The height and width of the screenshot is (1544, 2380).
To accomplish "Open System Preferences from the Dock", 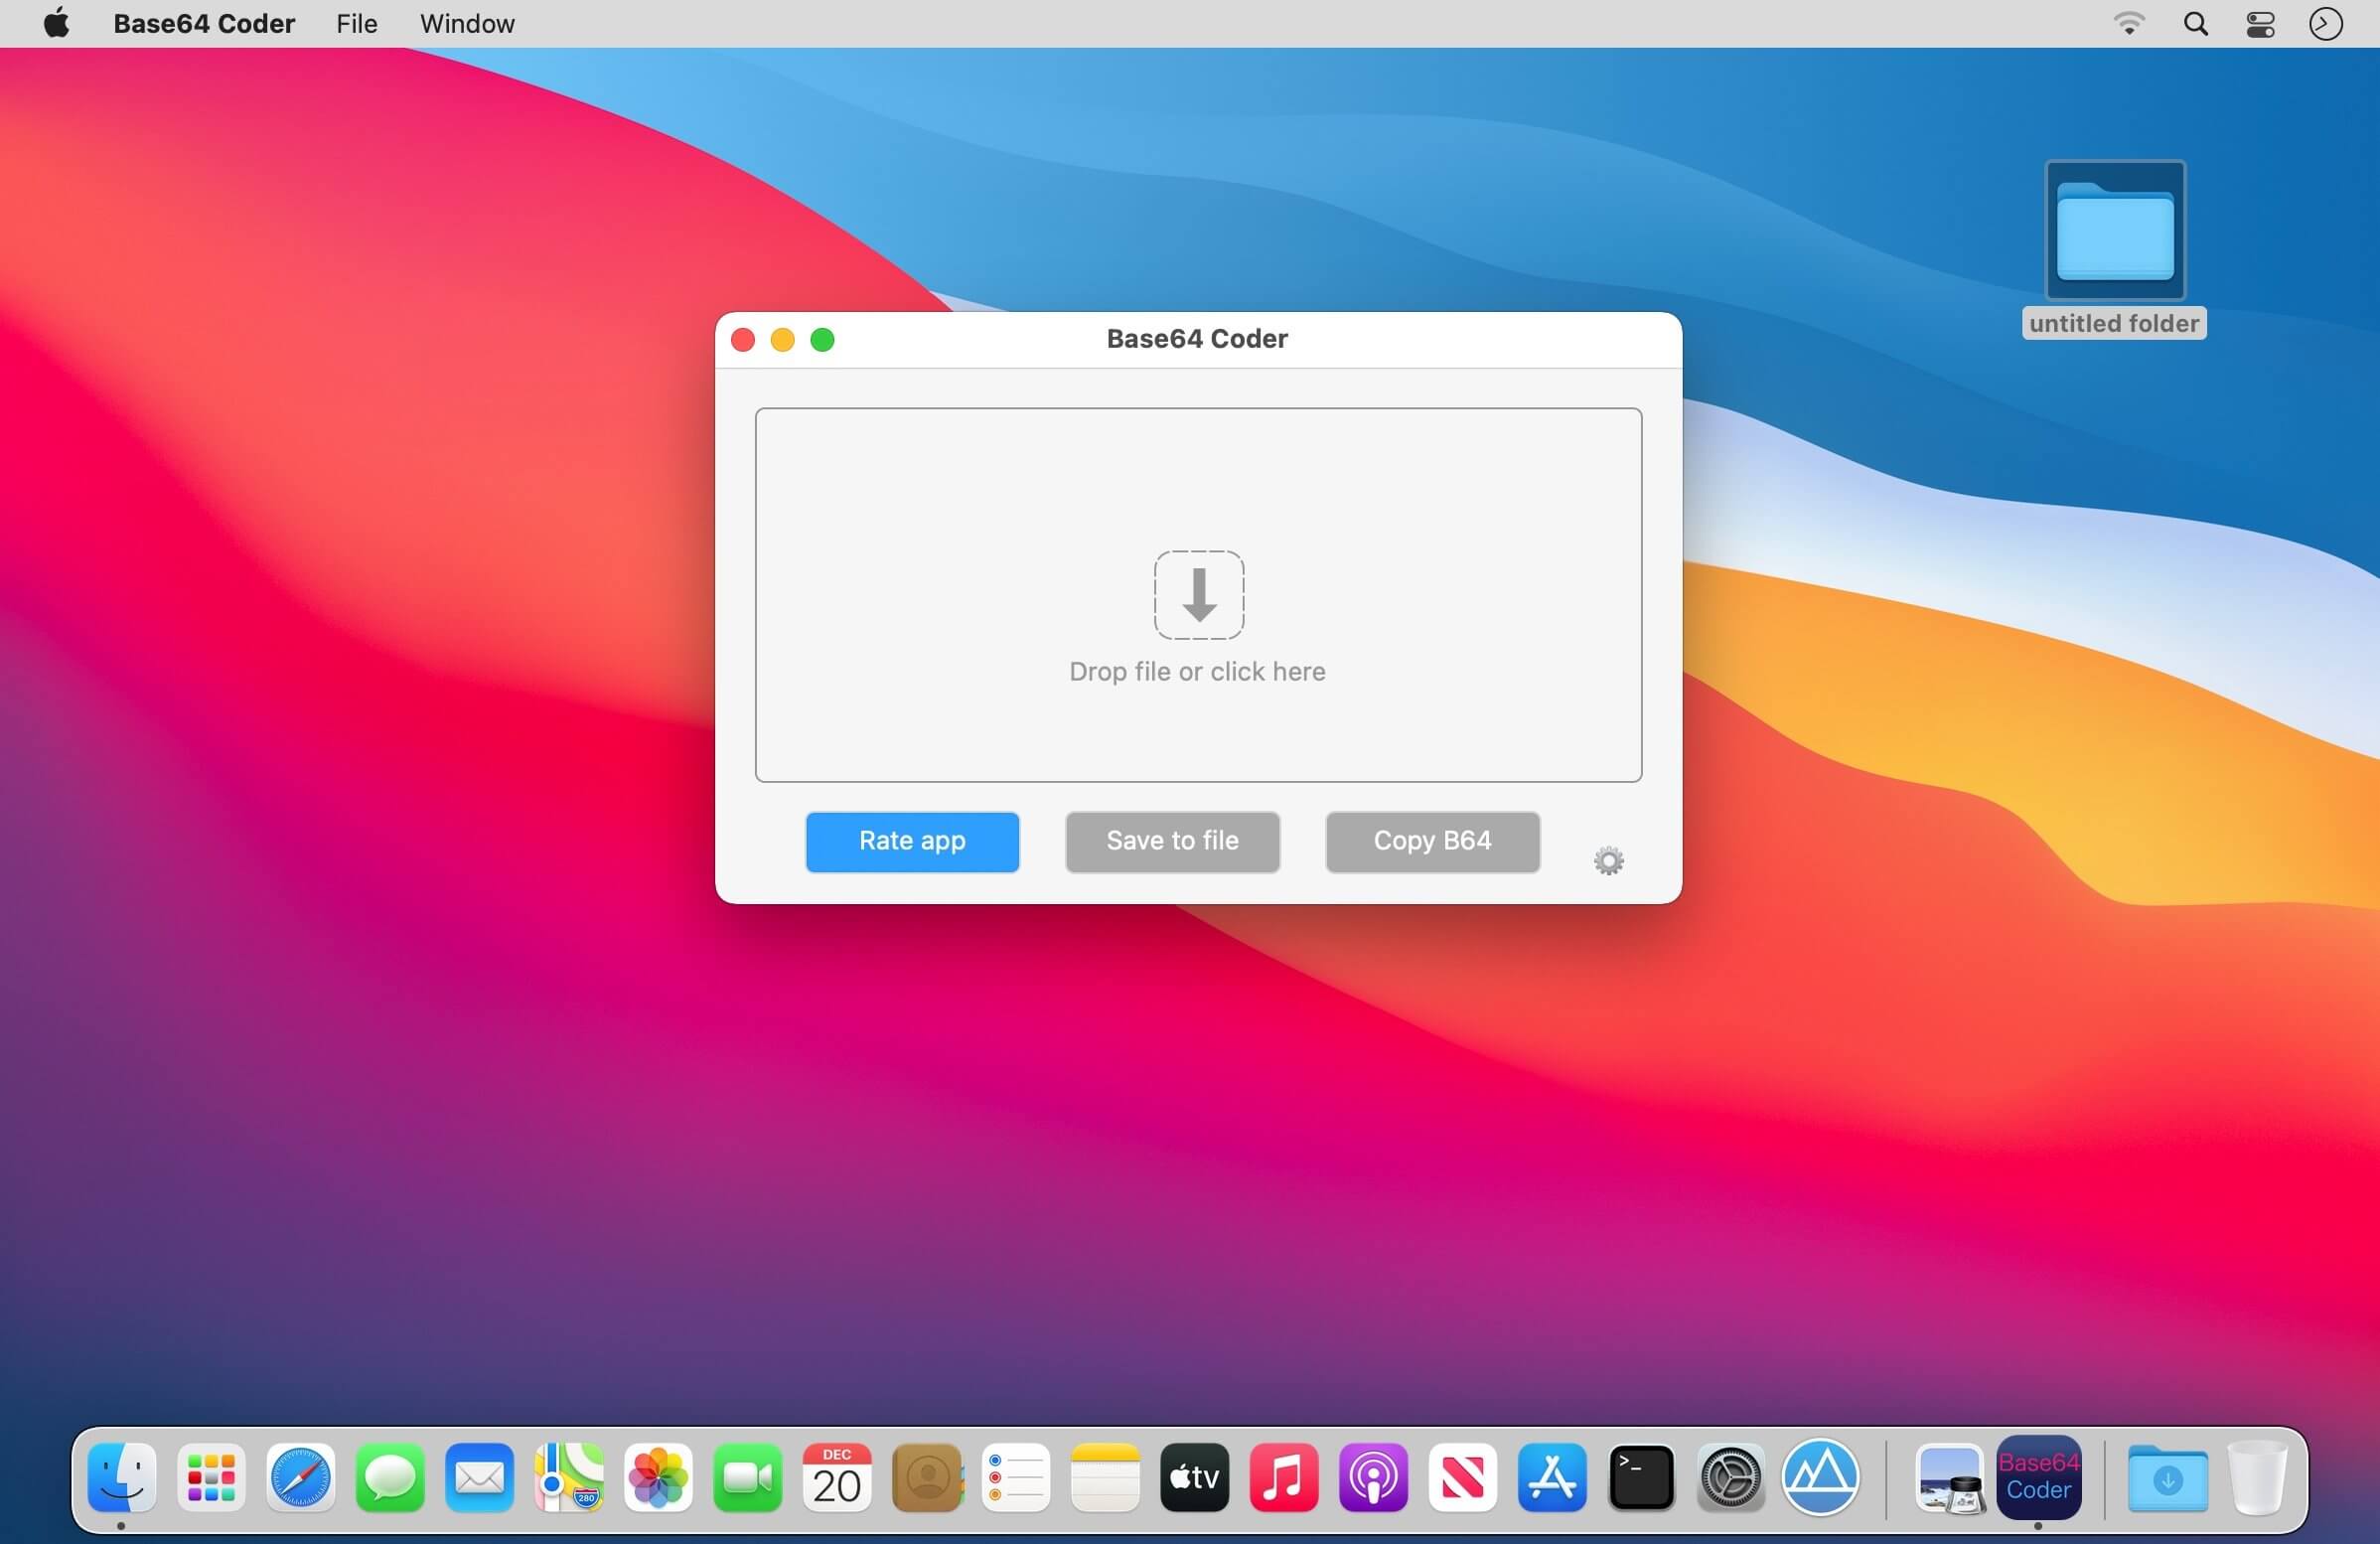I will point(1731,1477).
